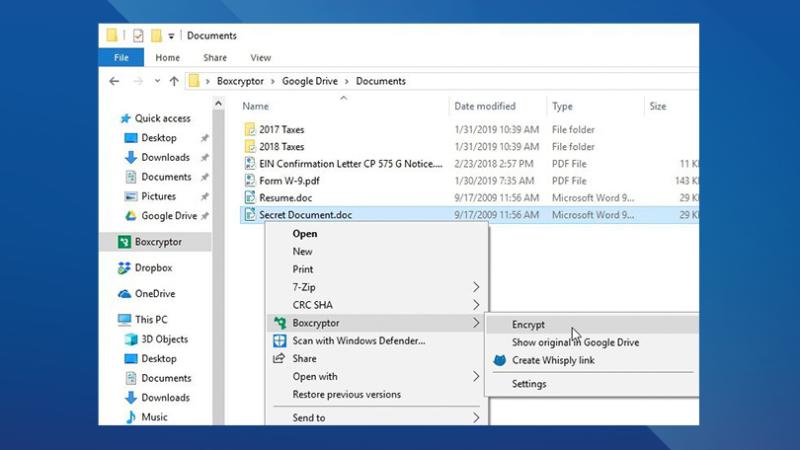Click Documents in the address breadcrumb

coord(381,81)
